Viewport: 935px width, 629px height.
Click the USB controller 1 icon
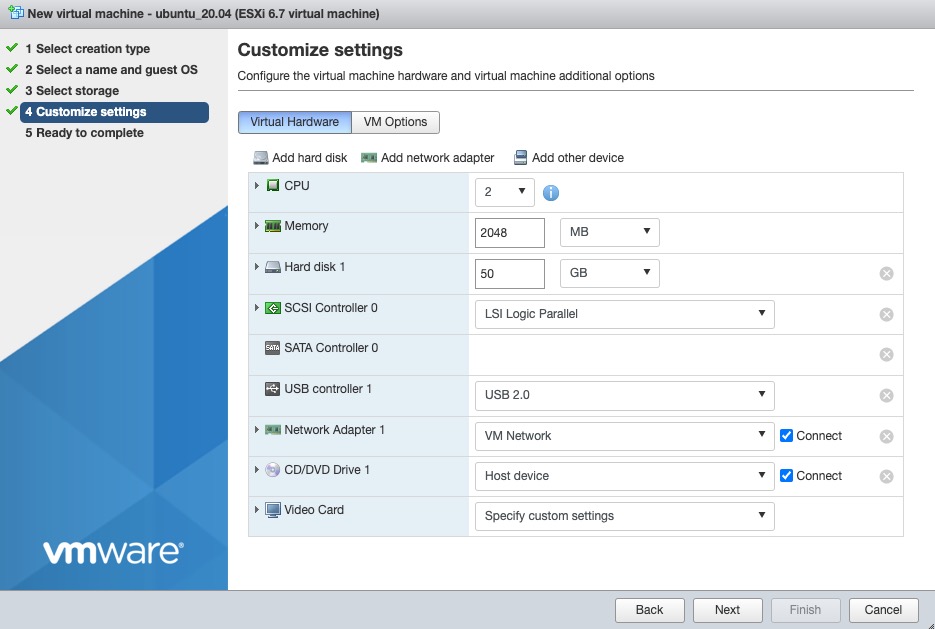tap(273, 389)
